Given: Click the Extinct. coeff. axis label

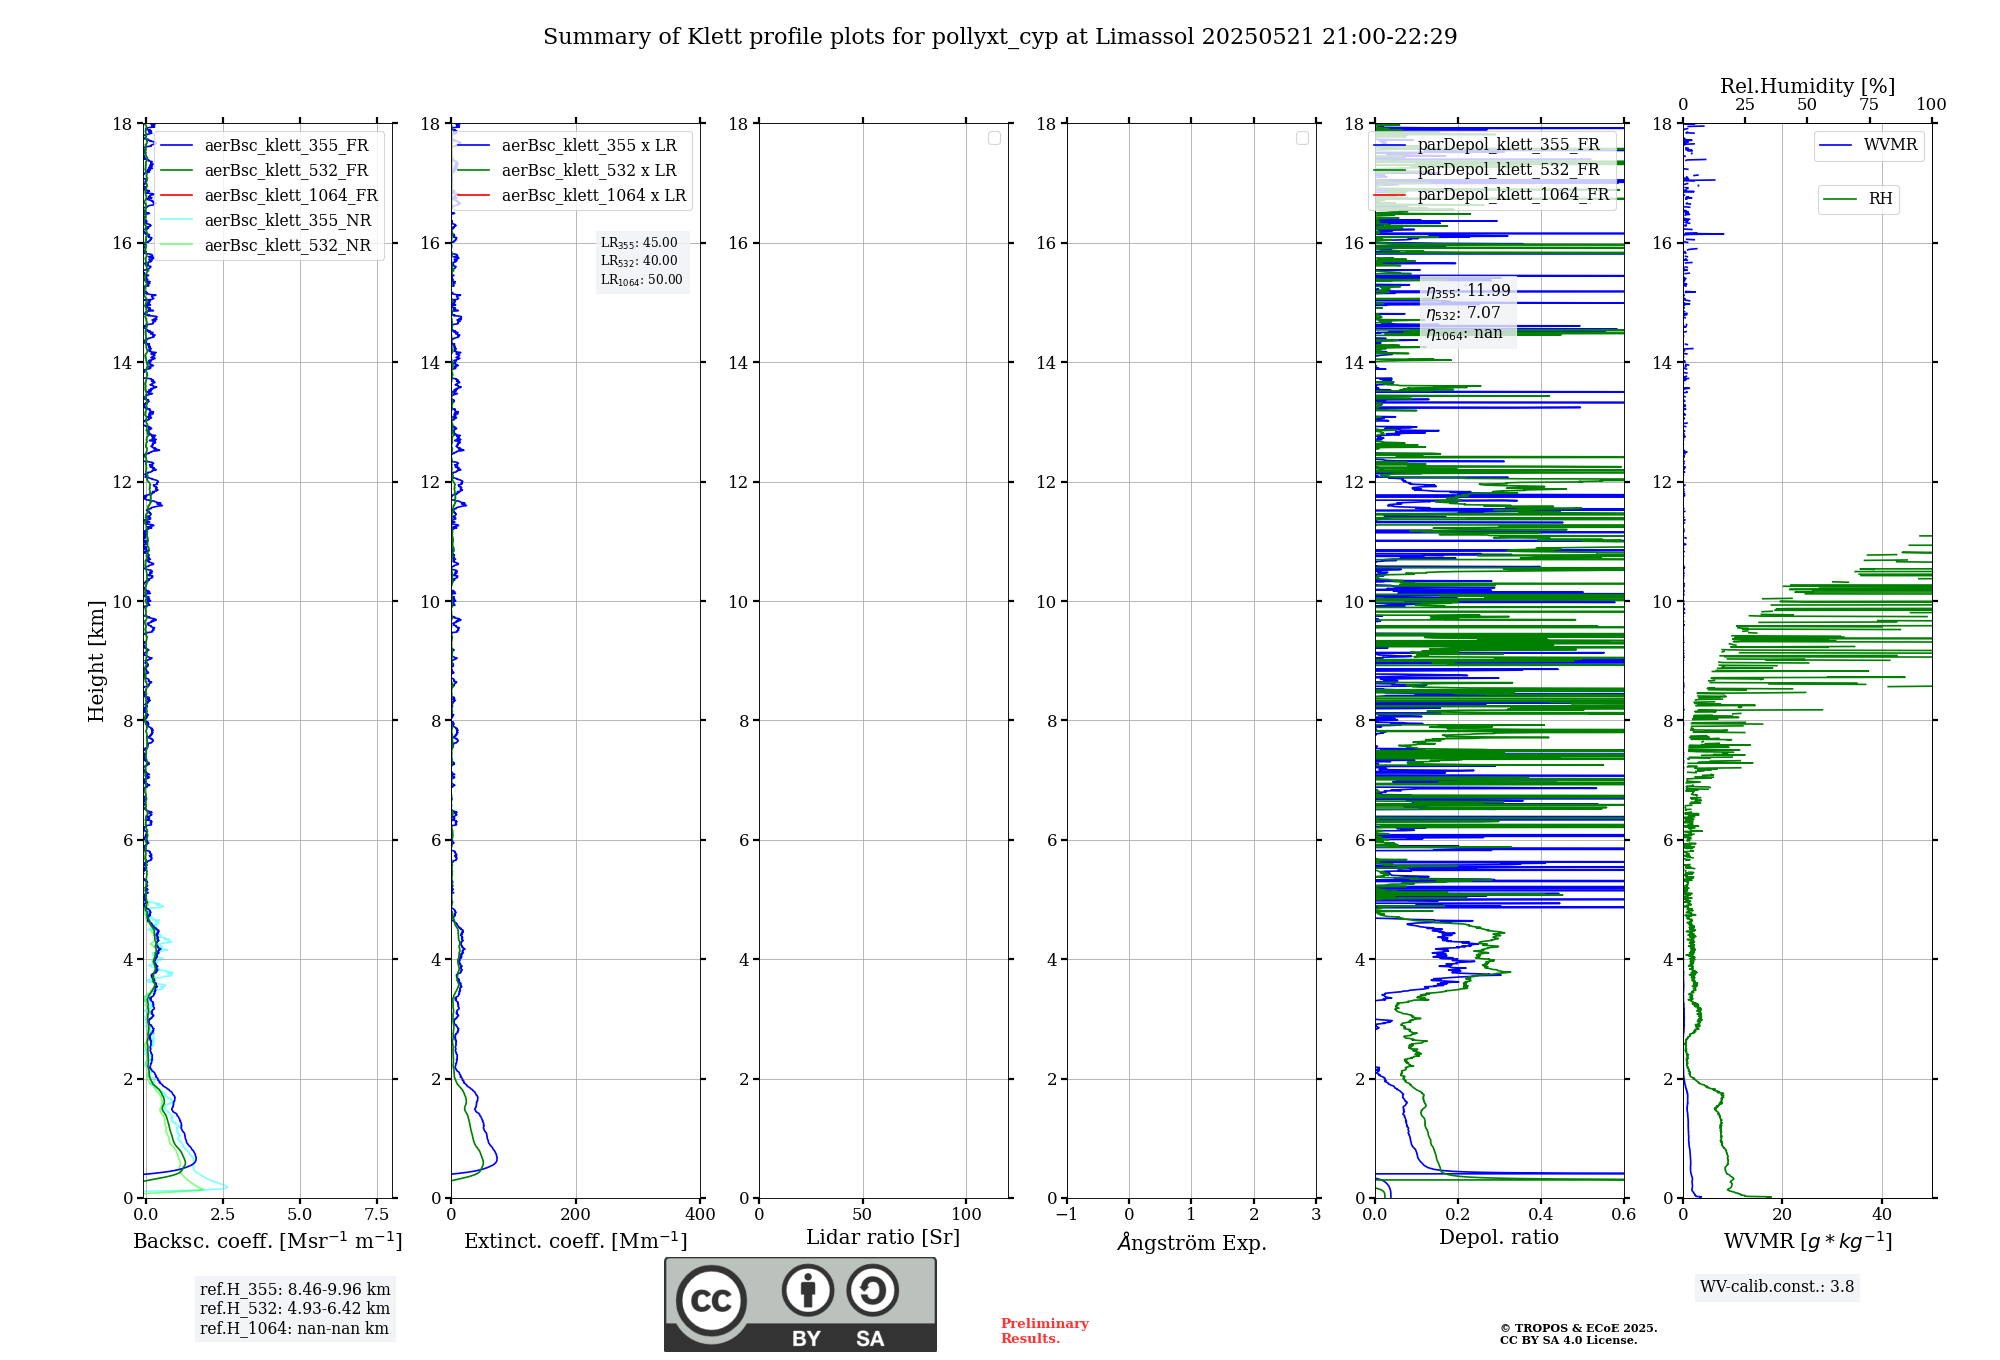Looking at the screenshot, I should (576, 1241).
